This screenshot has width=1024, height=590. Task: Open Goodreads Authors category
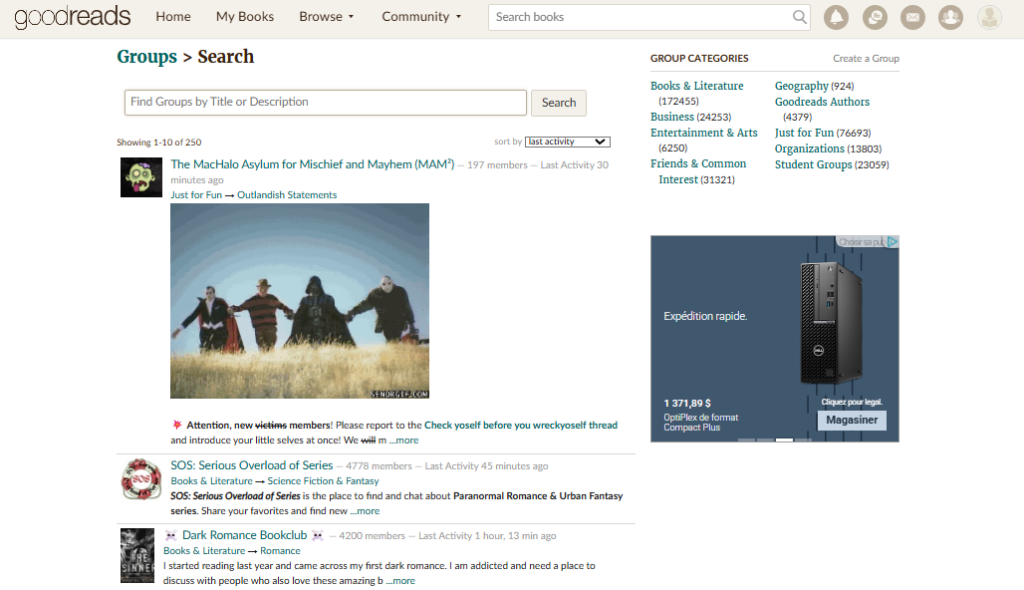(822, 102)
